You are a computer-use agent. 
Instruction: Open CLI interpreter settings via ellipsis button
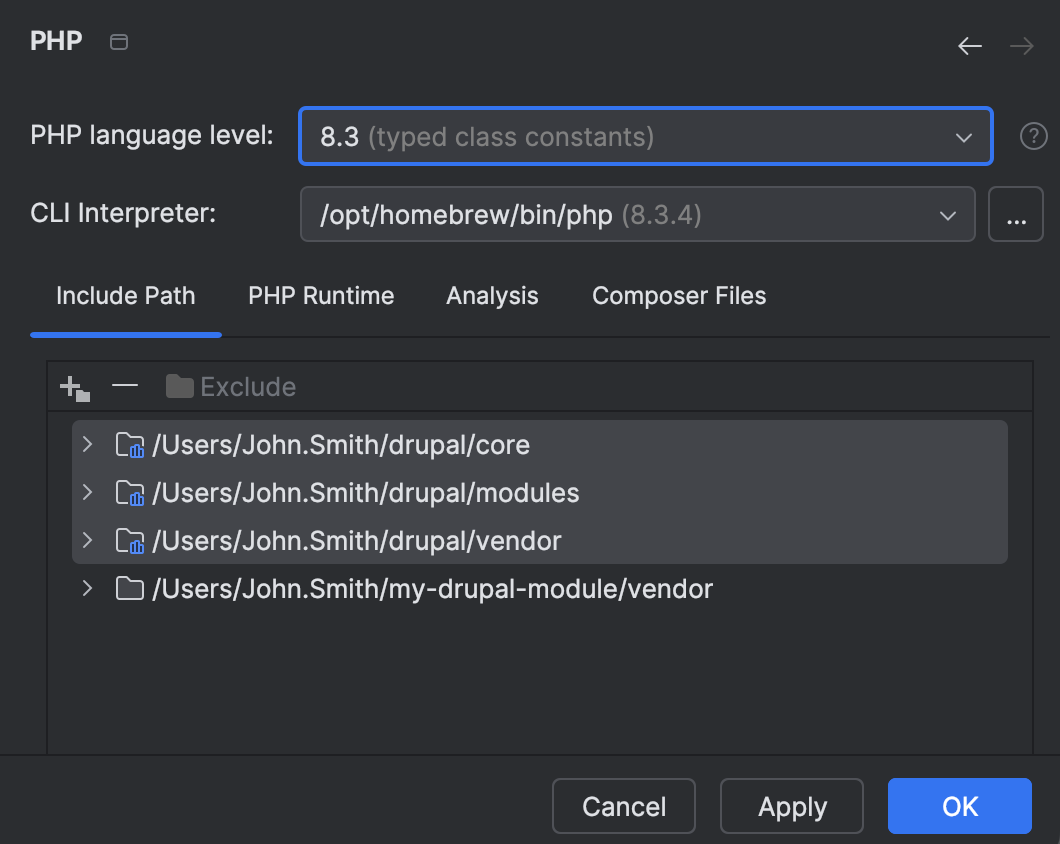tap(1016, 215)
